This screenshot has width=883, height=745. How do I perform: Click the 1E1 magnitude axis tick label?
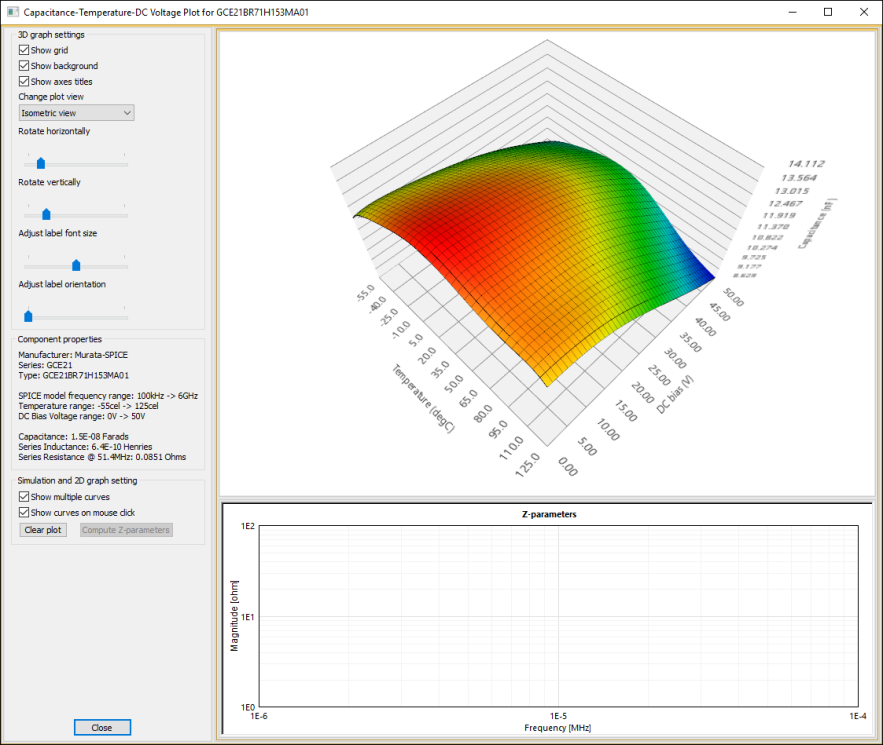(248, 617)
